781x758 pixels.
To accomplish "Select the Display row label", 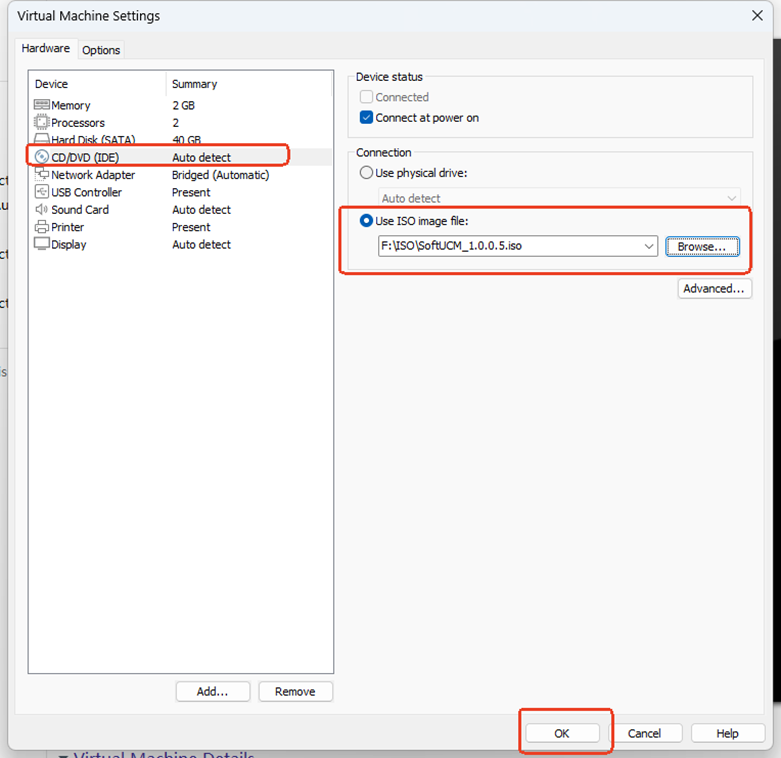I will coord(69,245).
